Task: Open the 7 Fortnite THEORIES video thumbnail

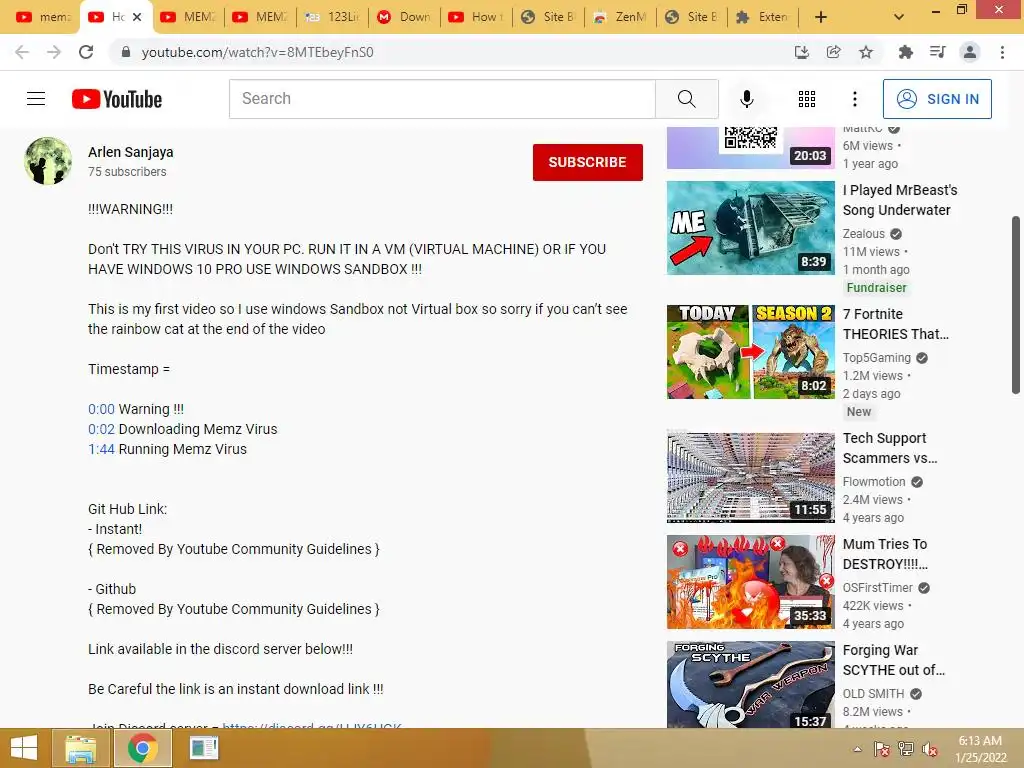Action: click(750, 352)
